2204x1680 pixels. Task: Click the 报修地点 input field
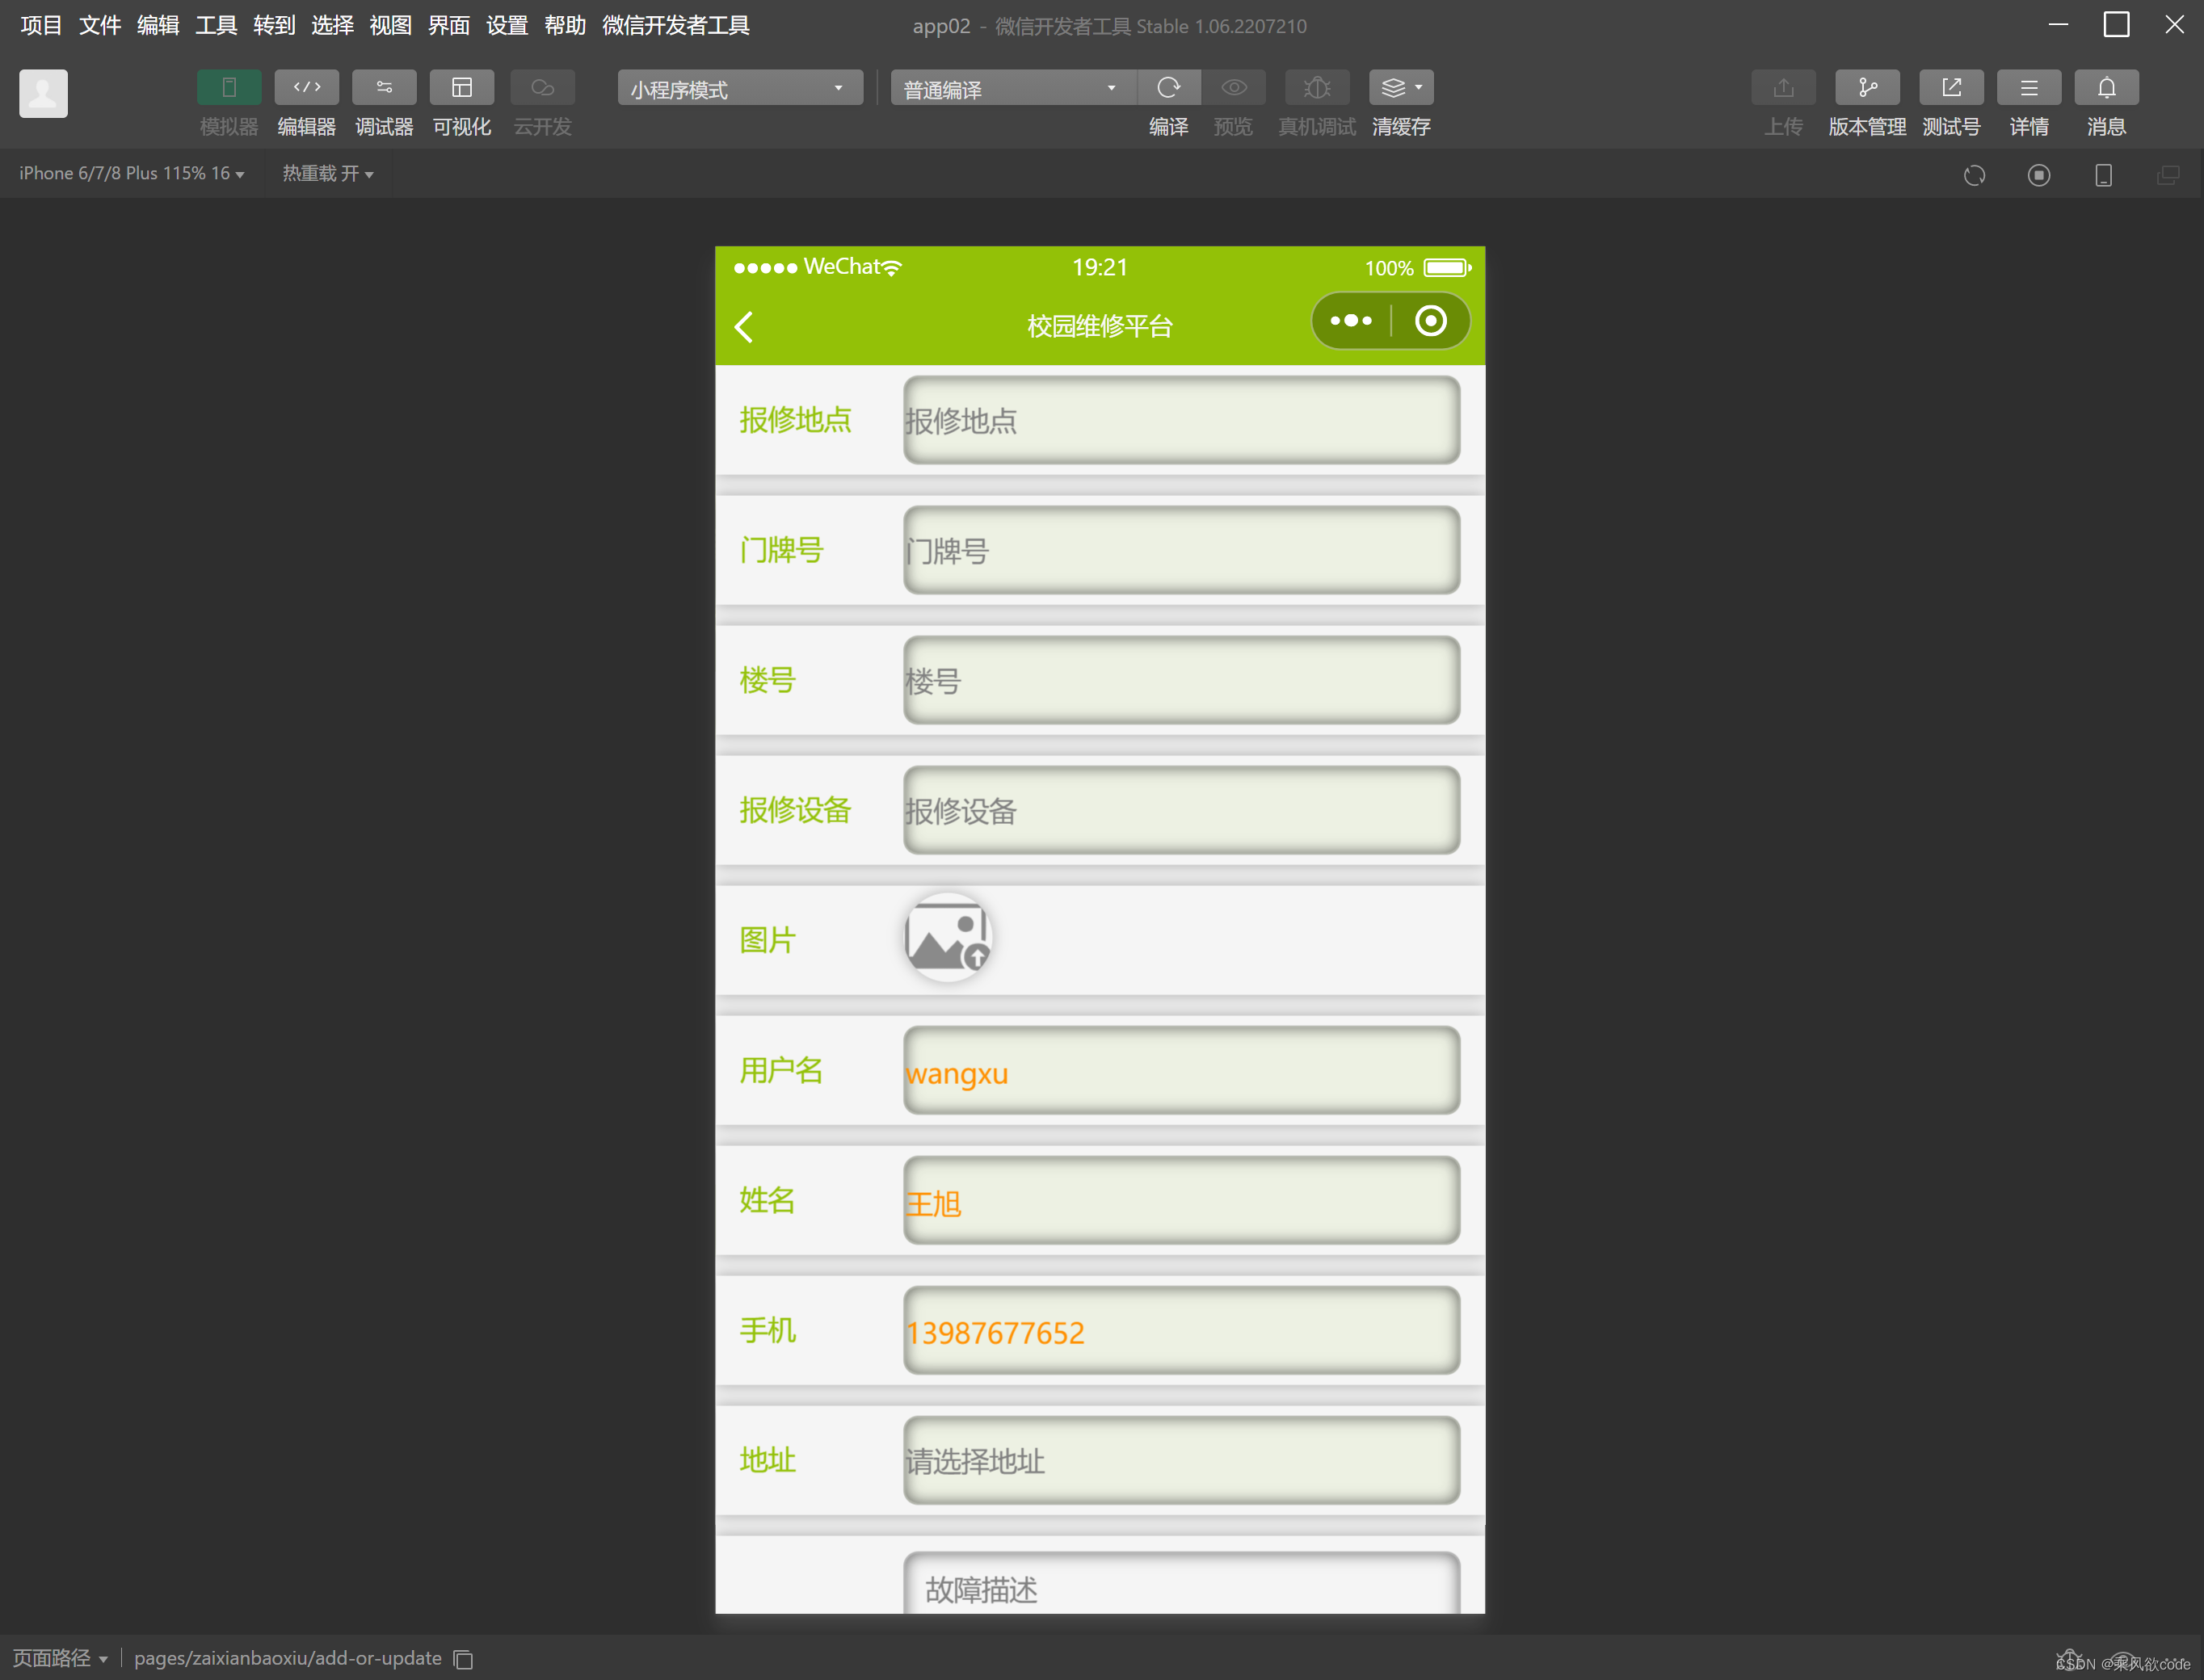click(1180, 420)
